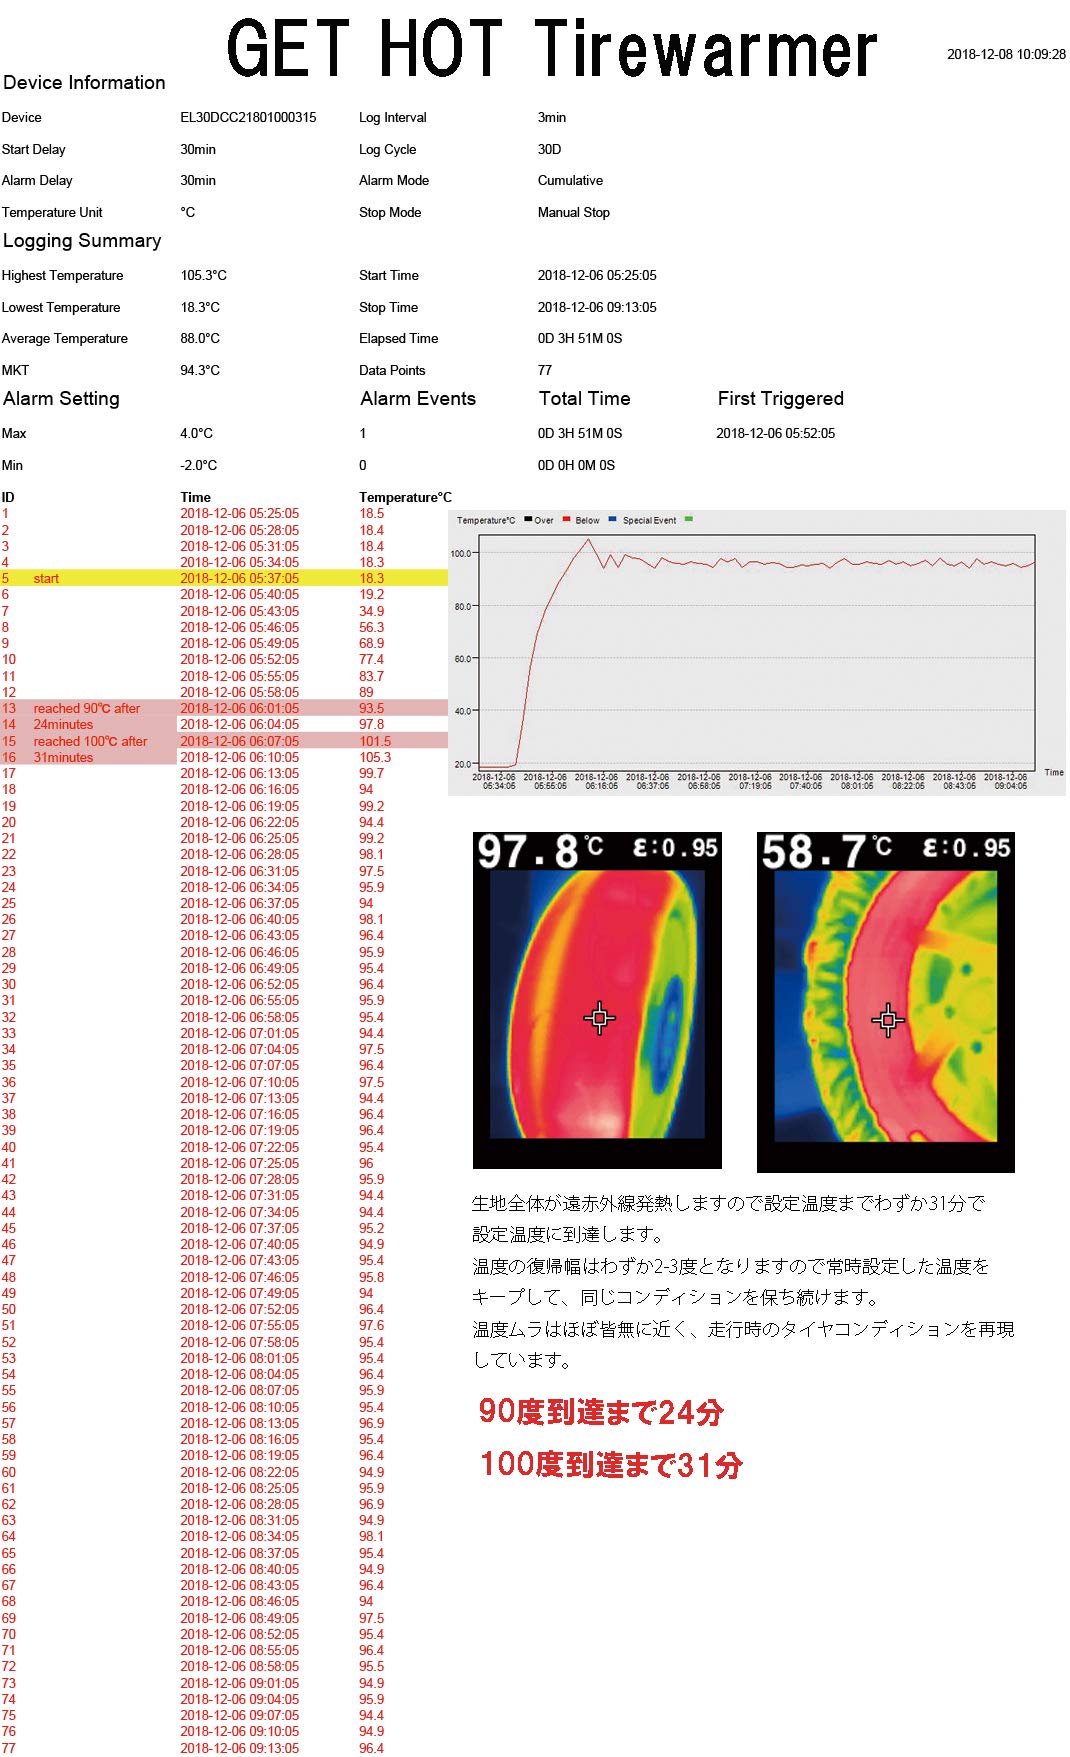
Task: Open the 97.8°C thermal tire image
Action: (597, 1000)
